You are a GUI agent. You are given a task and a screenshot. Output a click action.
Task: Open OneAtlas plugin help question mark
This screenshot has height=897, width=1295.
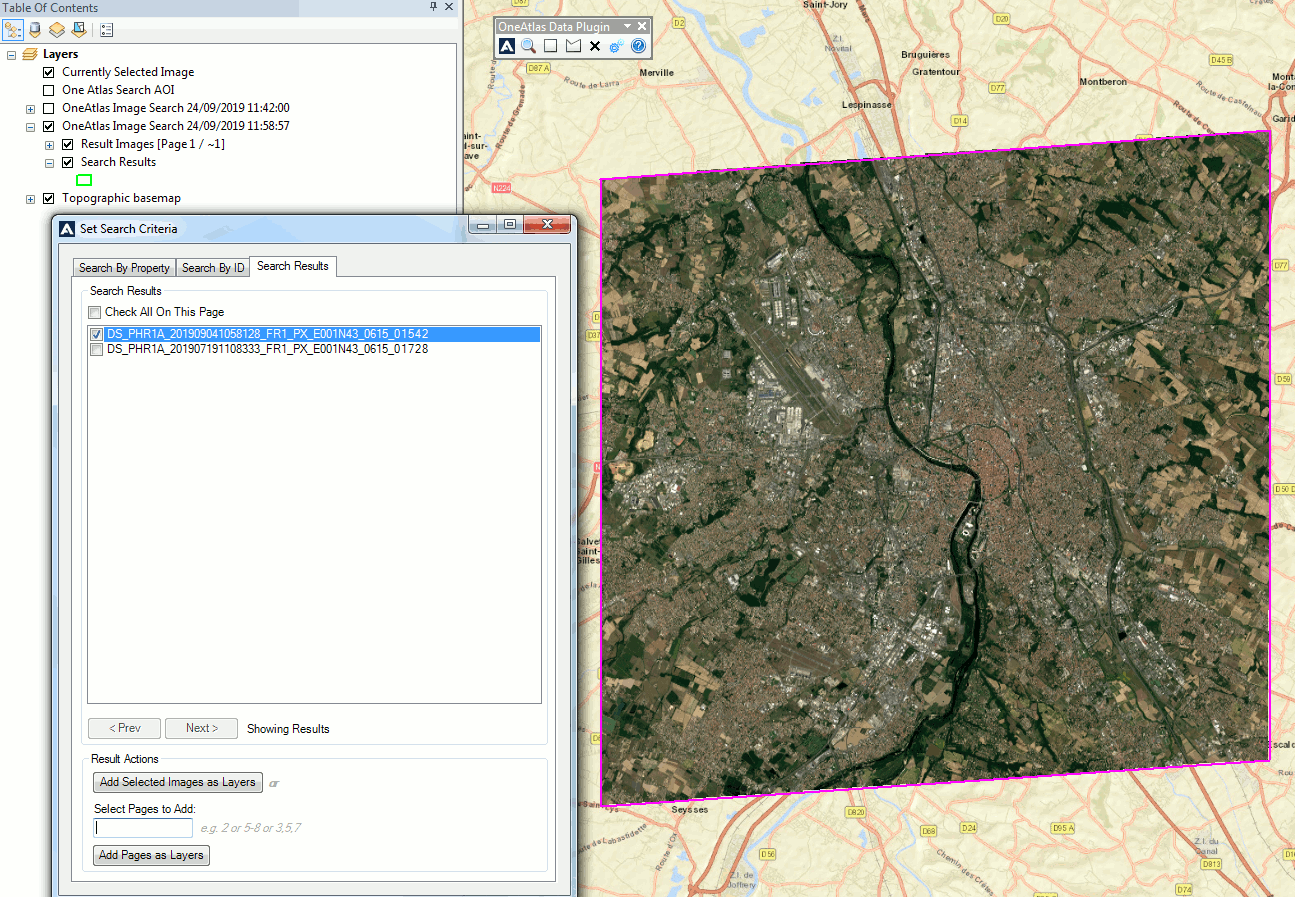[637, 46]
